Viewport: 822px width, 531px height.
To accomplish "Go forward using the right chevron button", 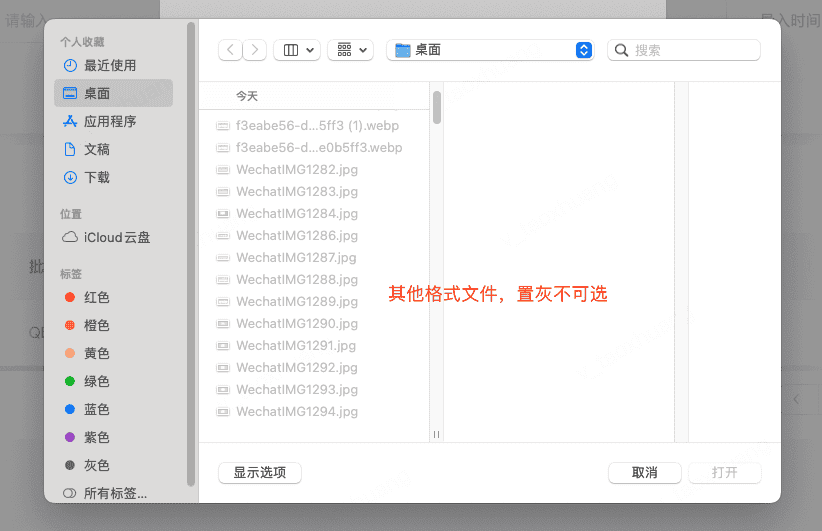I will (255, 50).
